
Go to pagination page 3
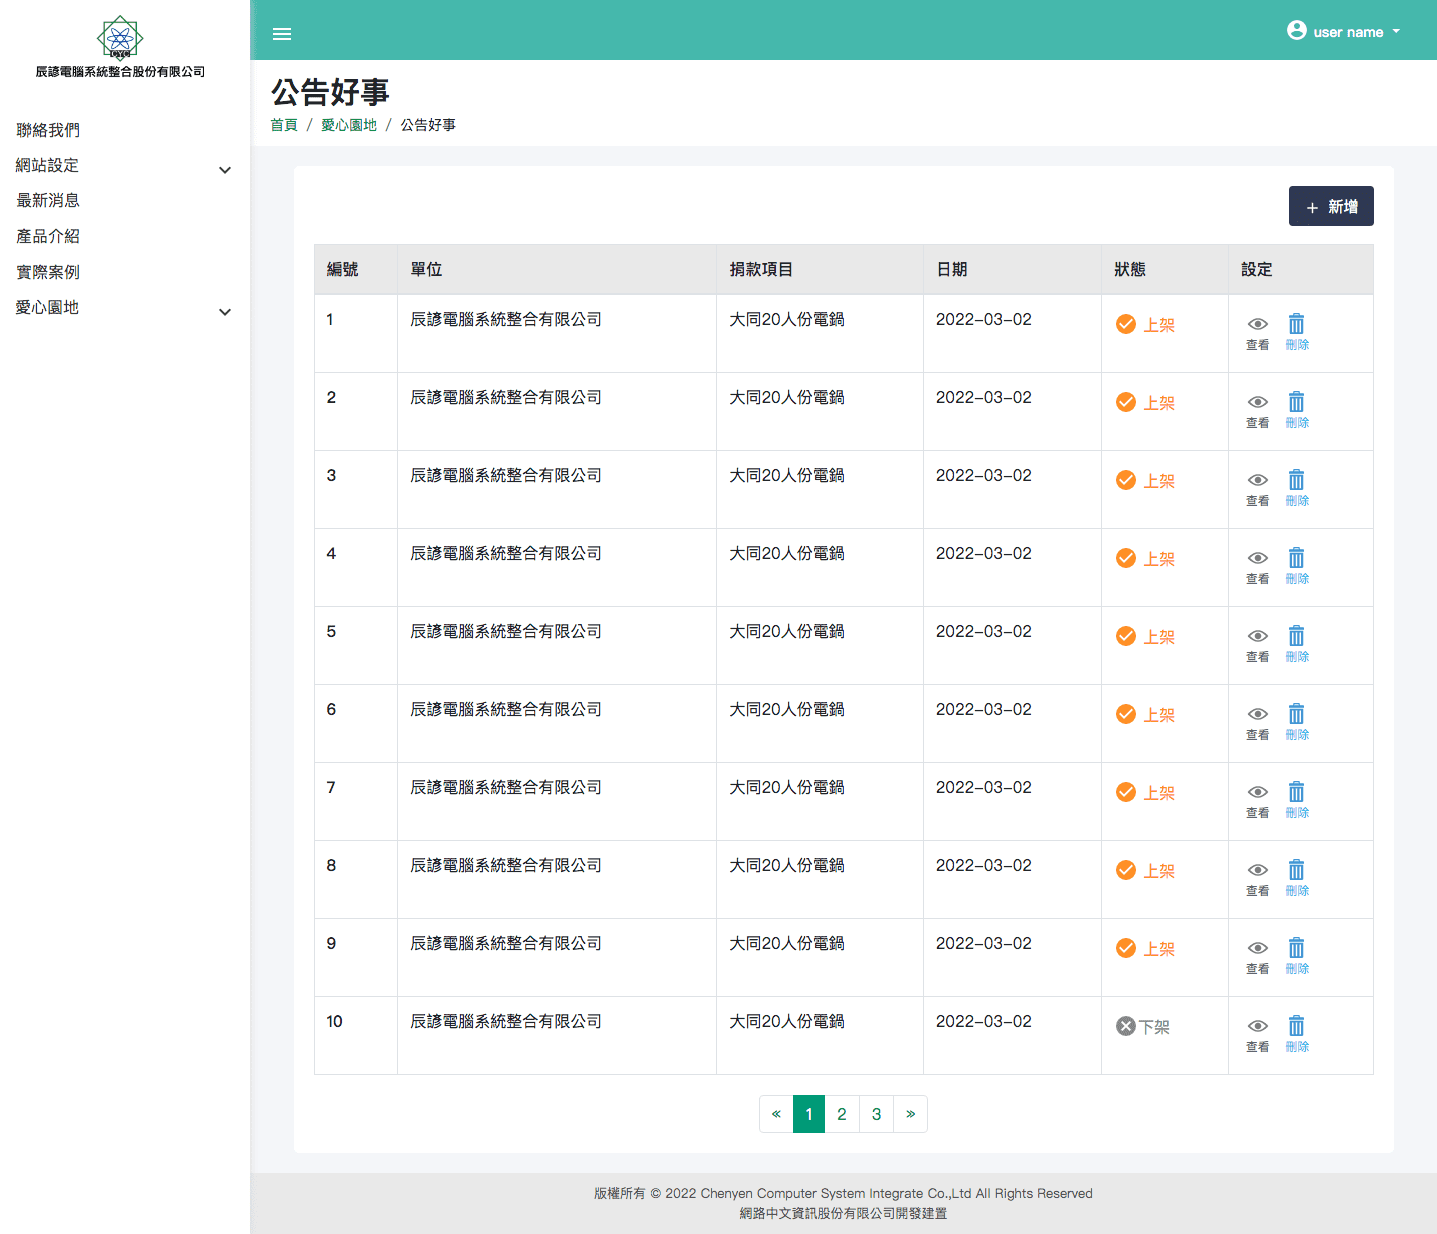(x=876, y=1114)
